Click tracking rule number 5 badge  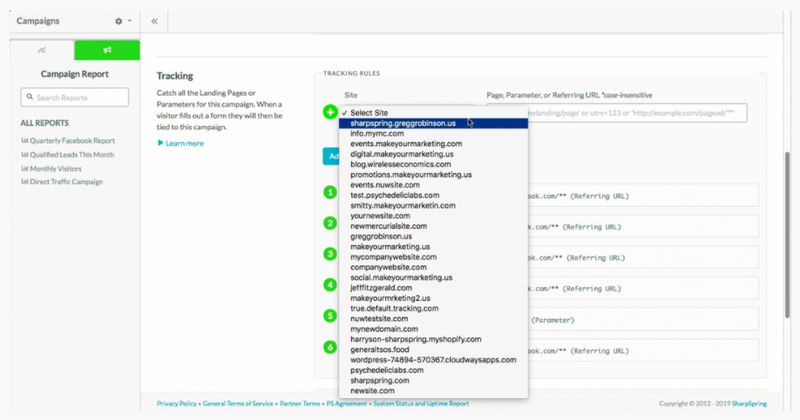click(330, 316)
